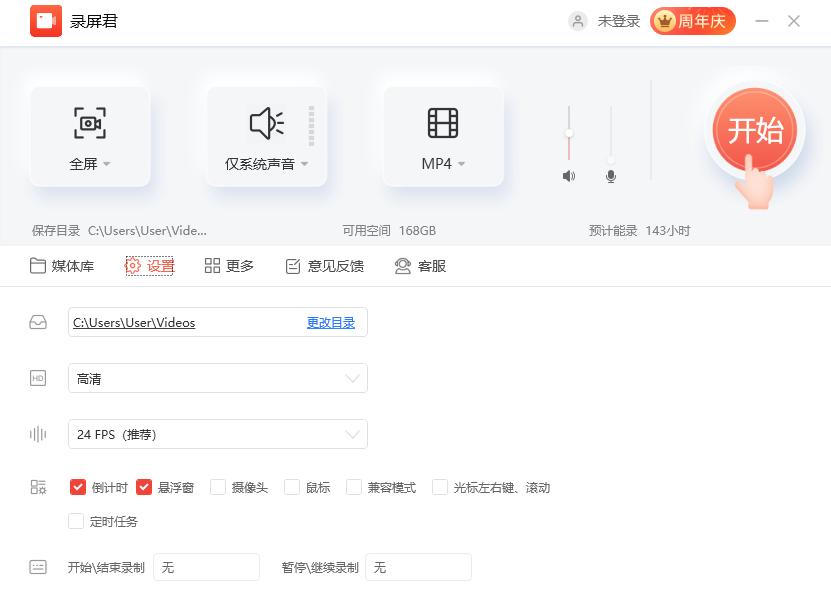
Task: Click the microphone icon near the volume sliders
Action: point(610,175)
